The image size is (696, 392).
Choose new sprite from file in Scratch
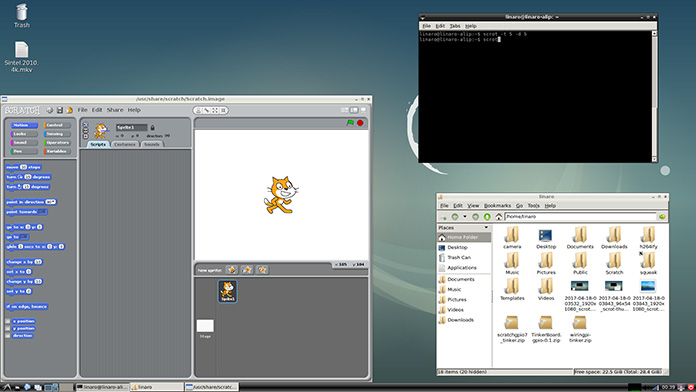247,270
